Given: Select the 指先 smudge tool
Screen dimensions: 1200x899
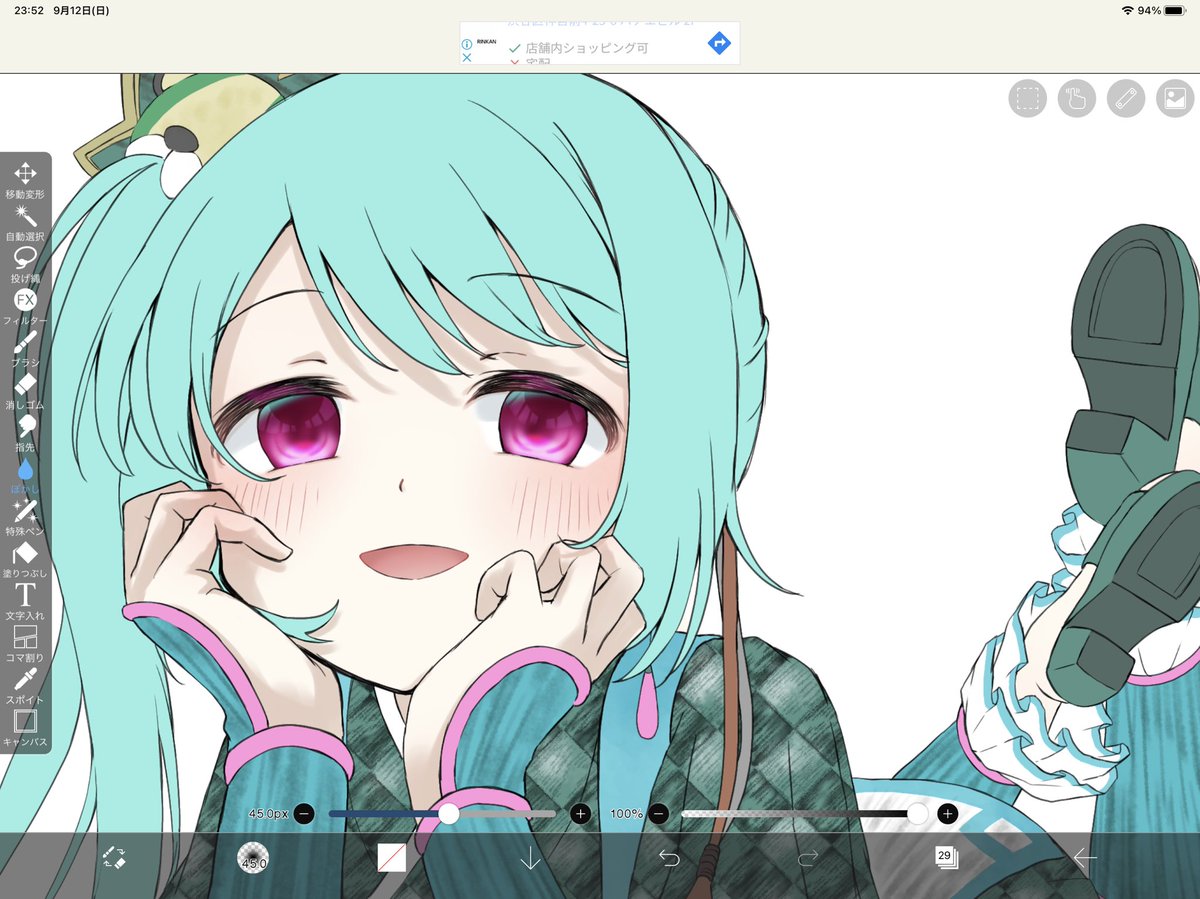Looking at the screenshot, I should [25, 433].
